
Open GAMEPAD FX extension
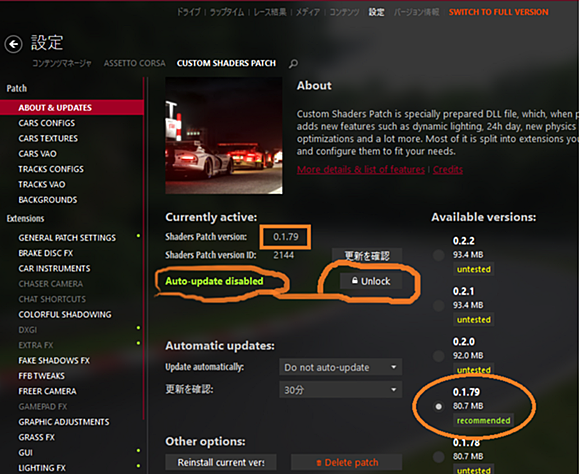click(43, 407)
